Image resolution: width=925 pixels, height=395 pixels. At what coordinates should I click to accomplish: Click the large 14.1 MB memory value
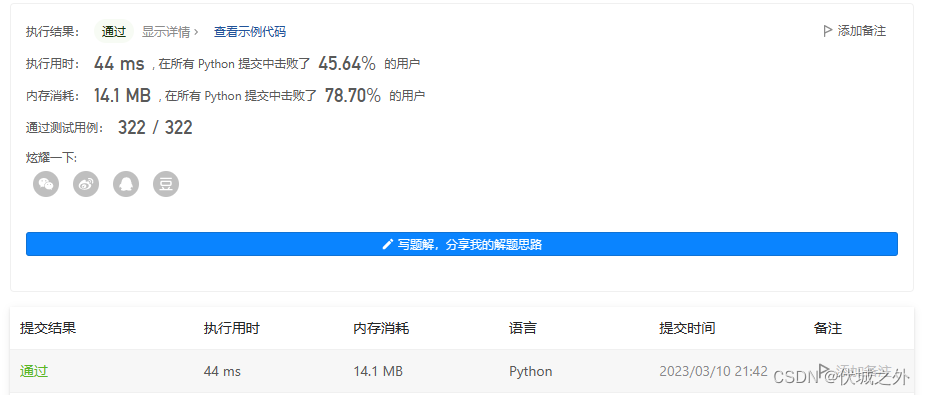tap(122, 96)
